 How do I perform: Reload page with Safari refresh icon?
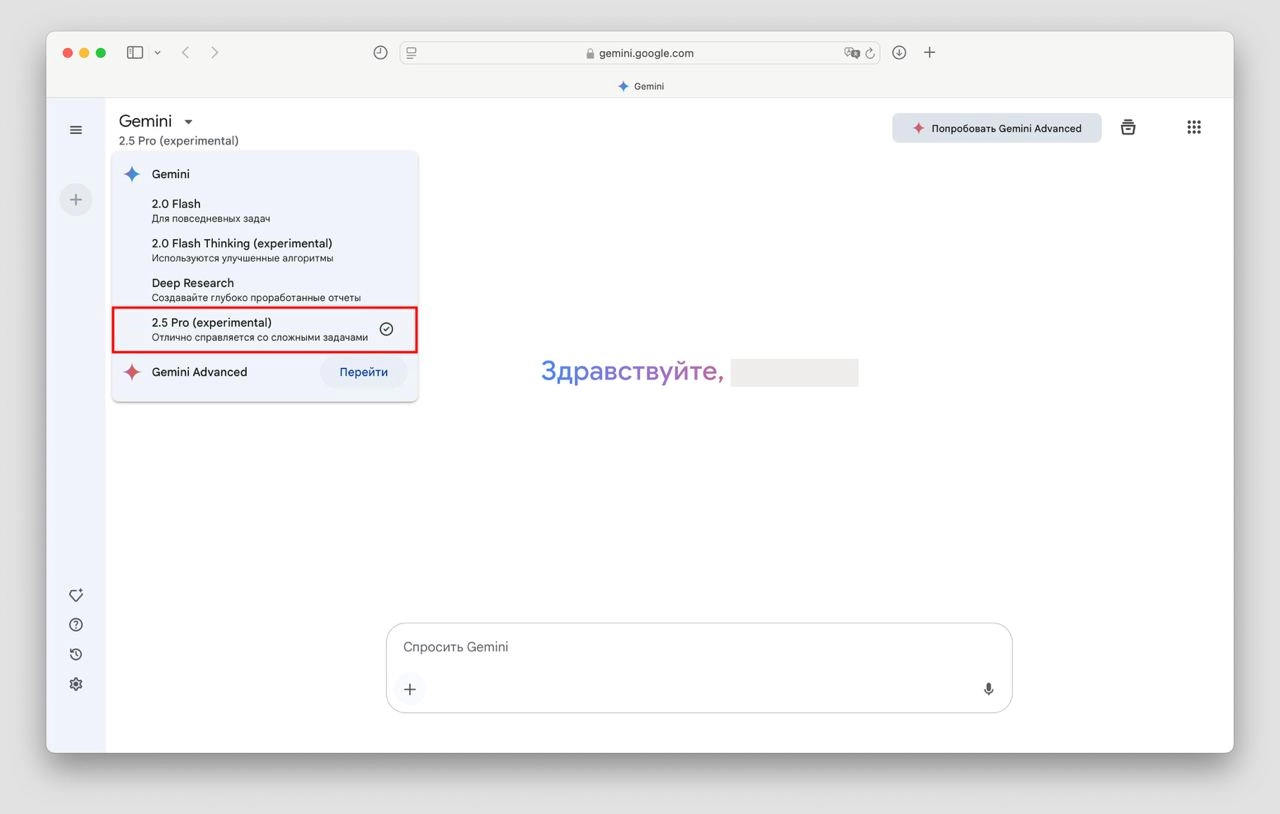870,54
